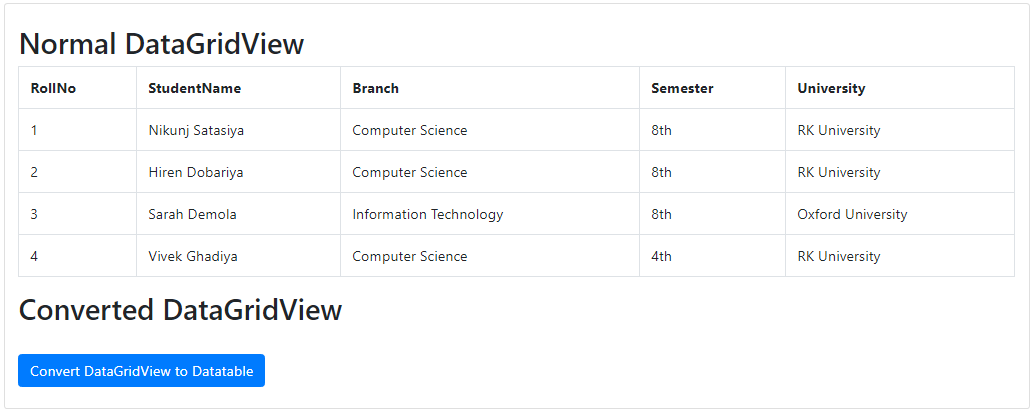Select the Nikunj Satasiya name cell
This screenshot has height=412, width=1033.
(x=196, y=130)
